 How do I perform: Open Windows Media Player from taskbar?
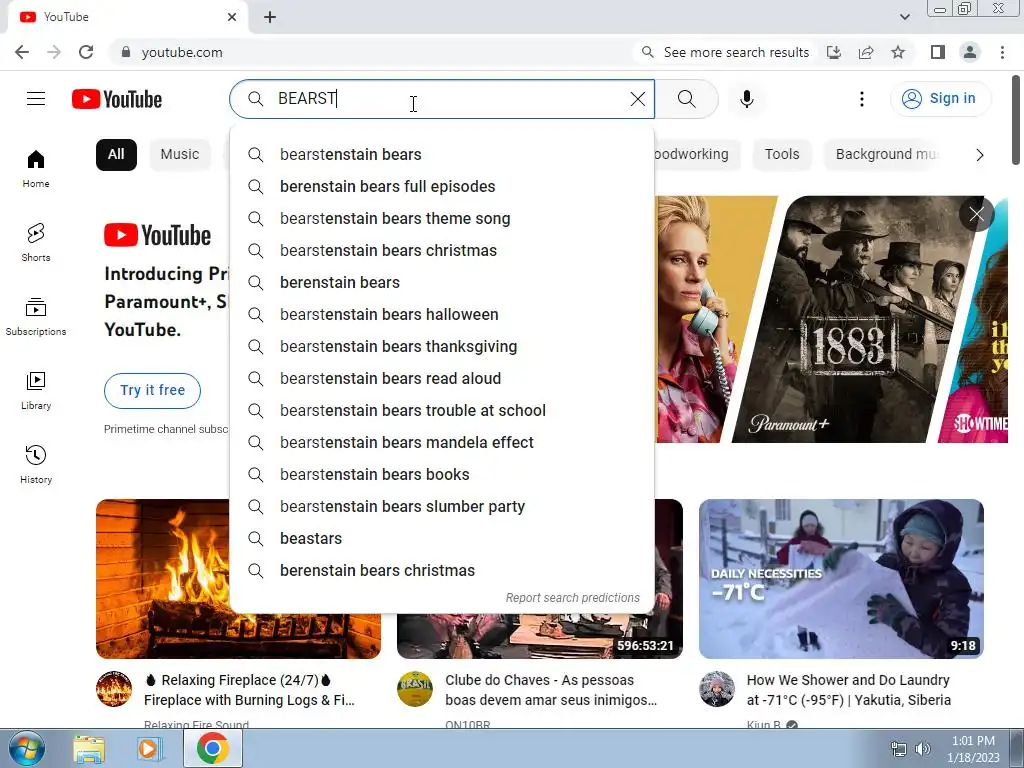[x=150, y=749]
